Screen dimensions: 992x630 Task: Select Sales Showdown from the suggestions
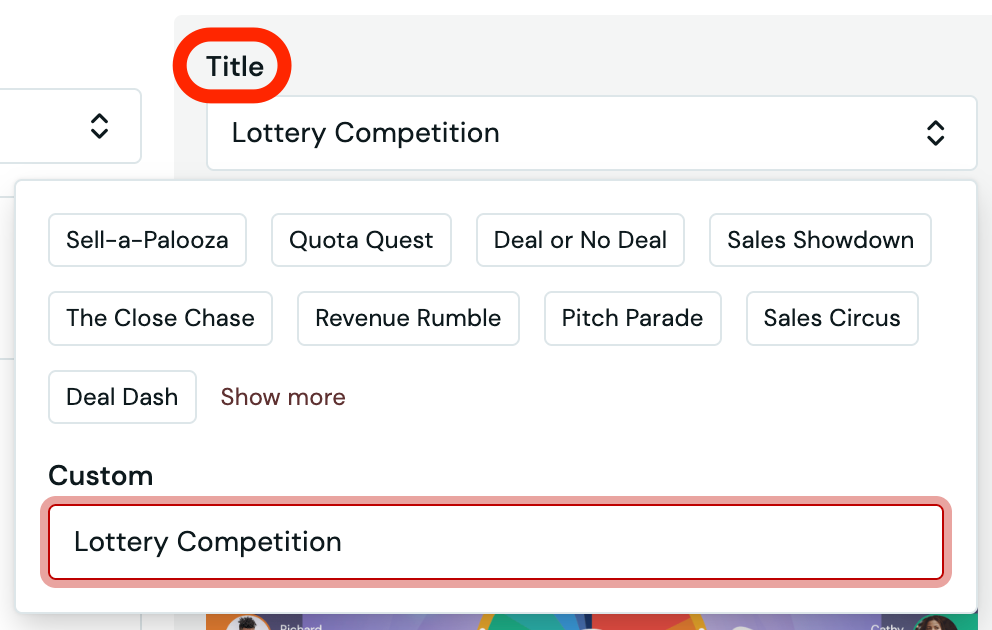point(820,240)
